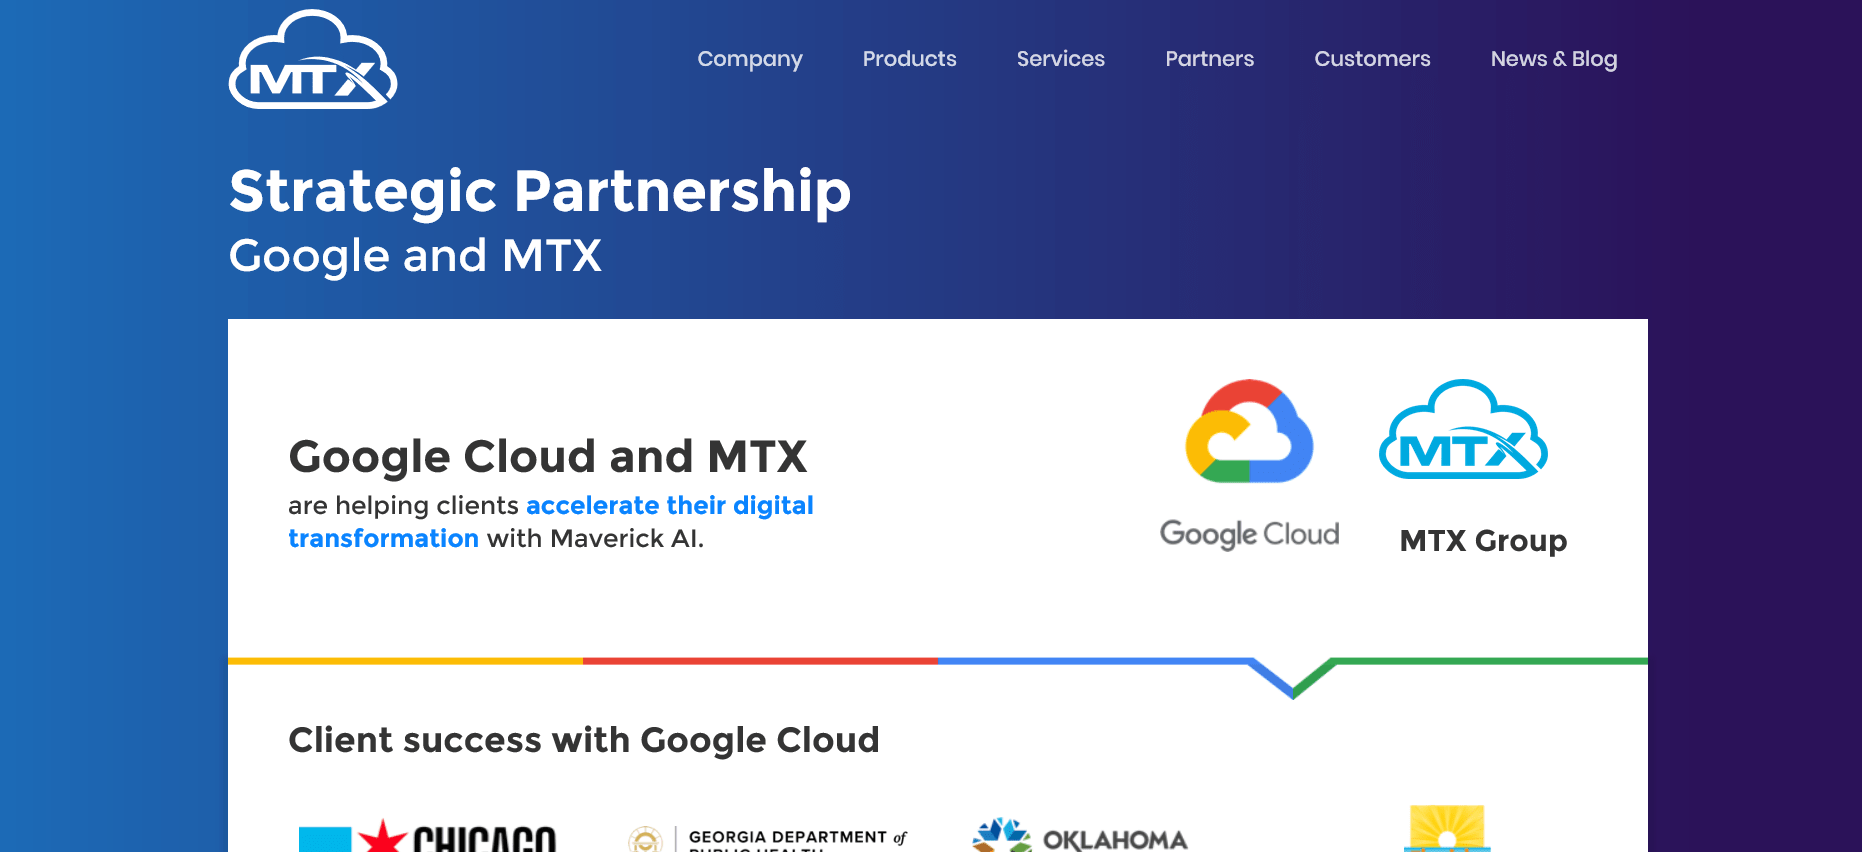Image resolution: width=1862 pixels, height=852 pixels.
Task: Open the Products menu
Action: [910, 59]
